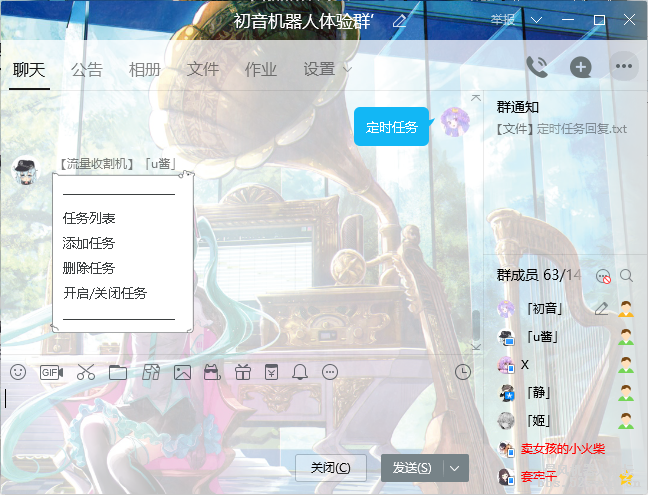The width and height of the screenshot is (648, 495).
Task: Click the 关闭(C) button
Action: pyautogui.click(x=331, y=468)
